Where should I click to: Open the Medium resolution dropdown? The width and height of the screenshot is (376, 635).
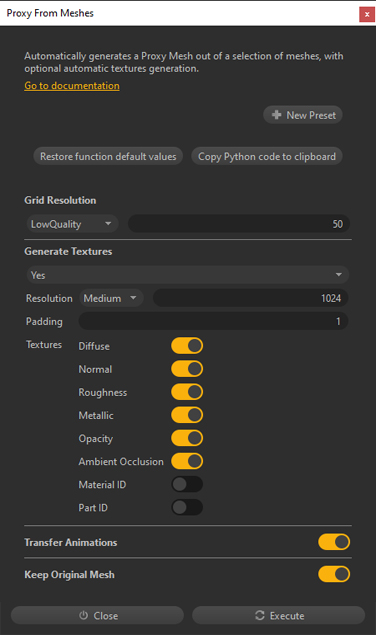pyautogui.click(x=111, y=298)
